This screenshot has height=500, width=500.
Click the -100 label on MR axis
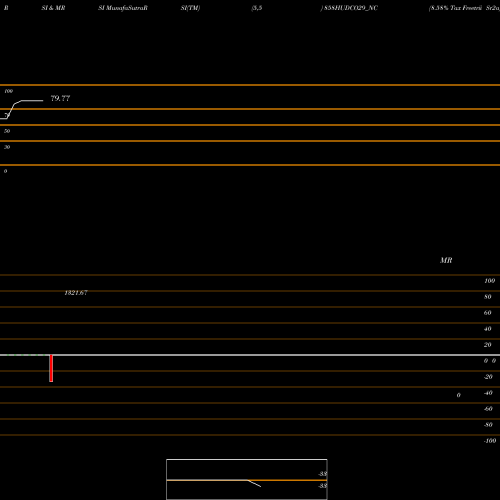pyautogui.click(x=490, y=441)
